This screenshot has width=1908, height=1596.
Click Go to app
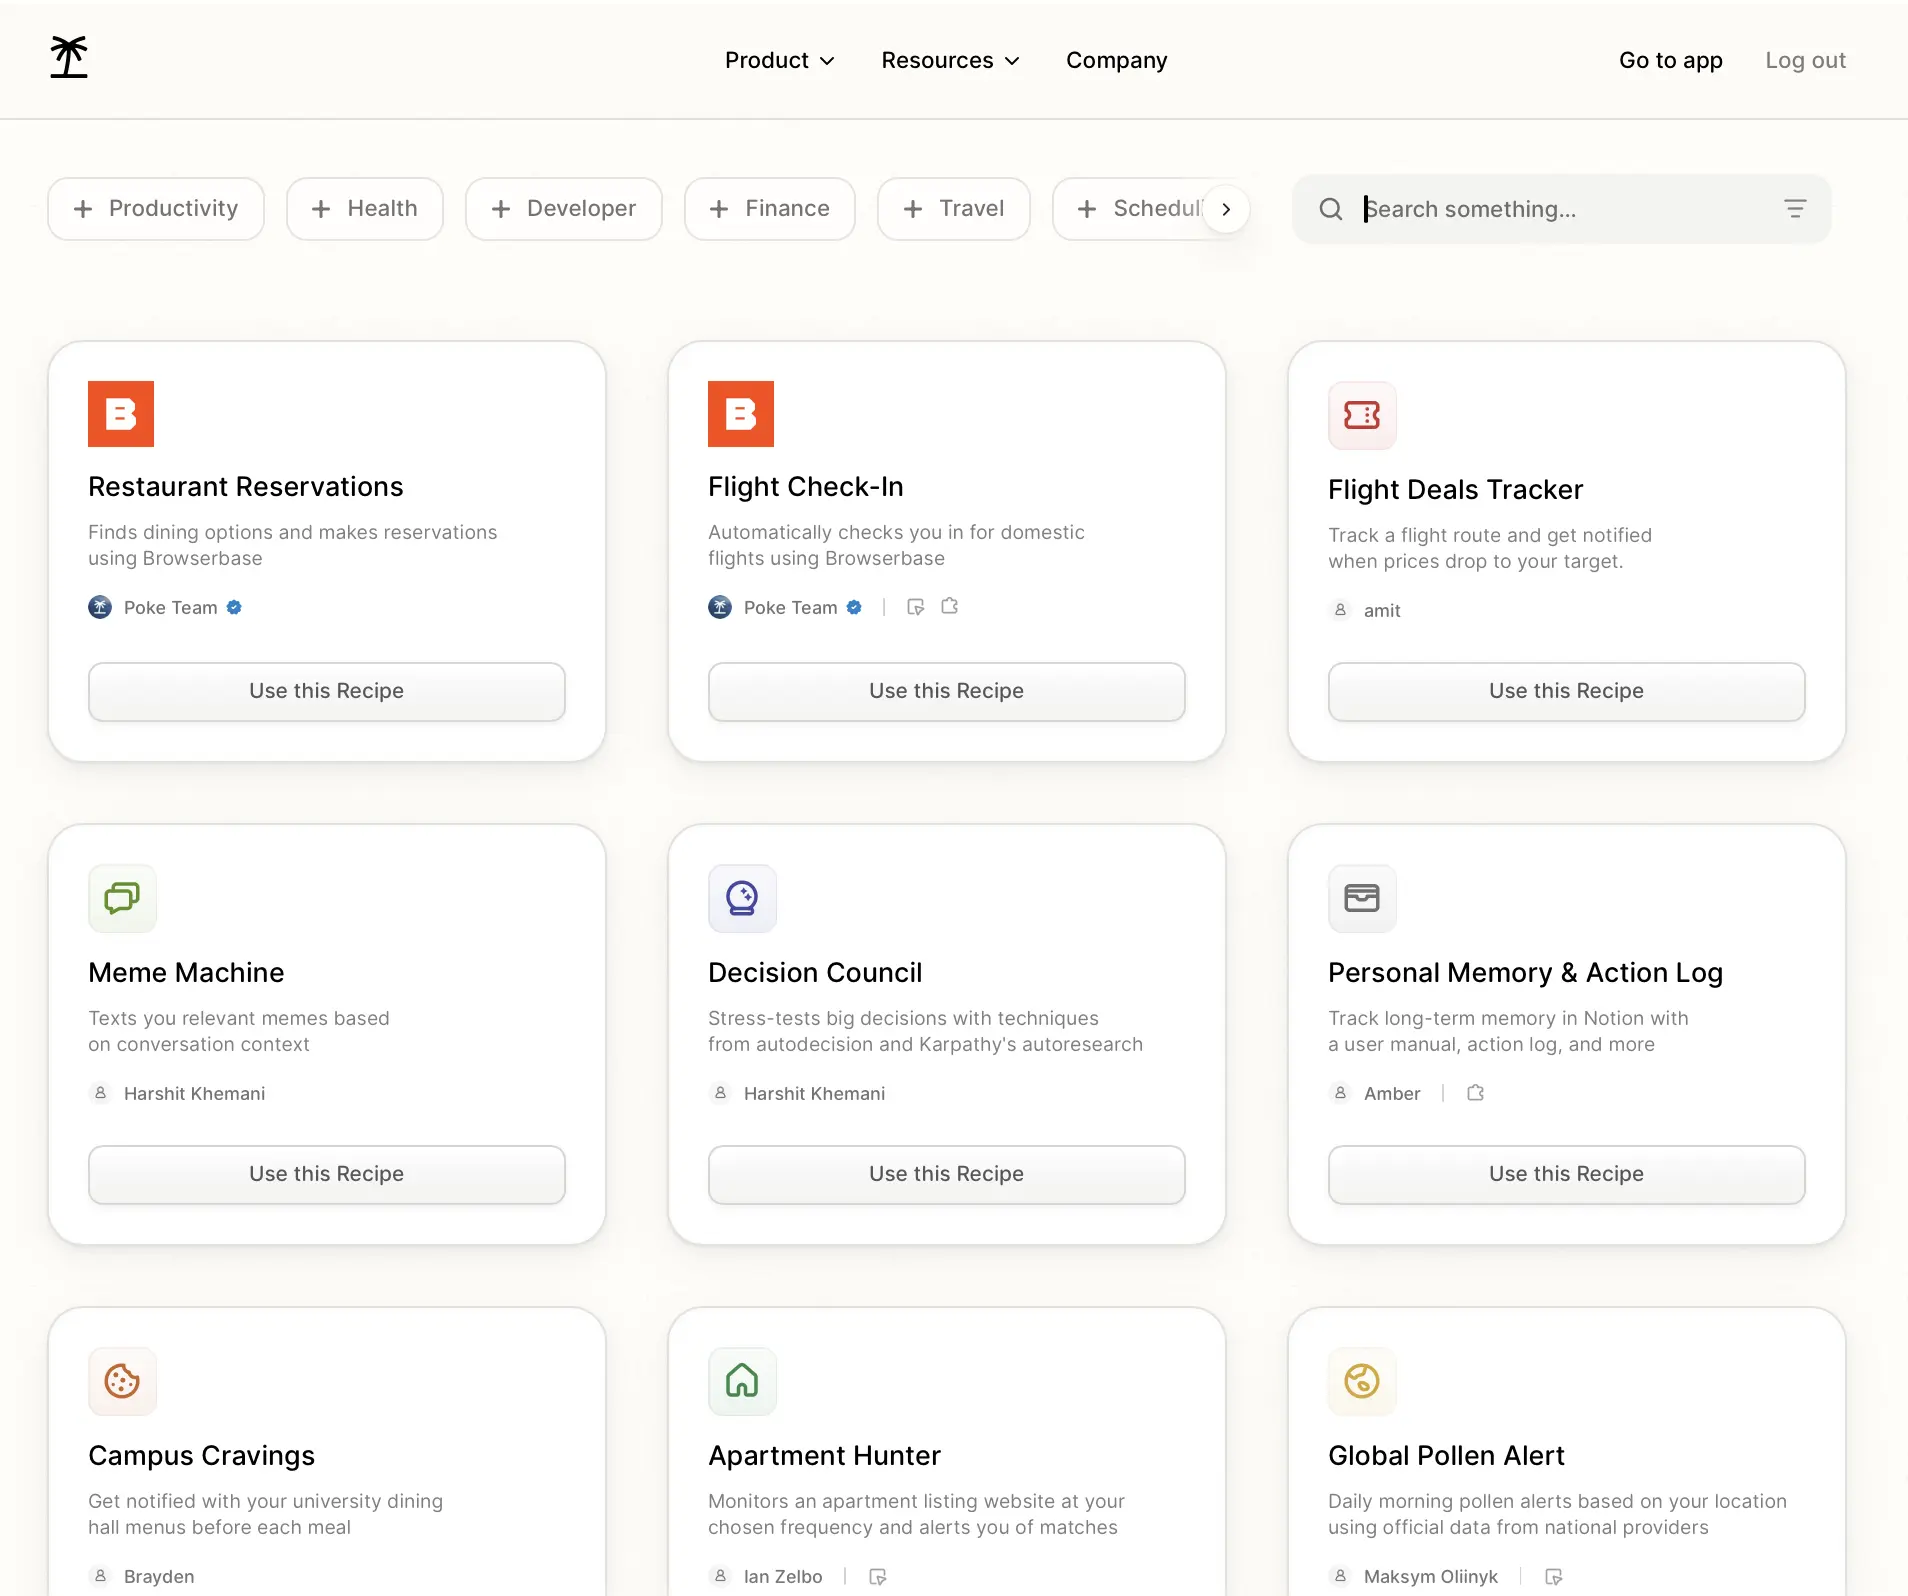1671,60
